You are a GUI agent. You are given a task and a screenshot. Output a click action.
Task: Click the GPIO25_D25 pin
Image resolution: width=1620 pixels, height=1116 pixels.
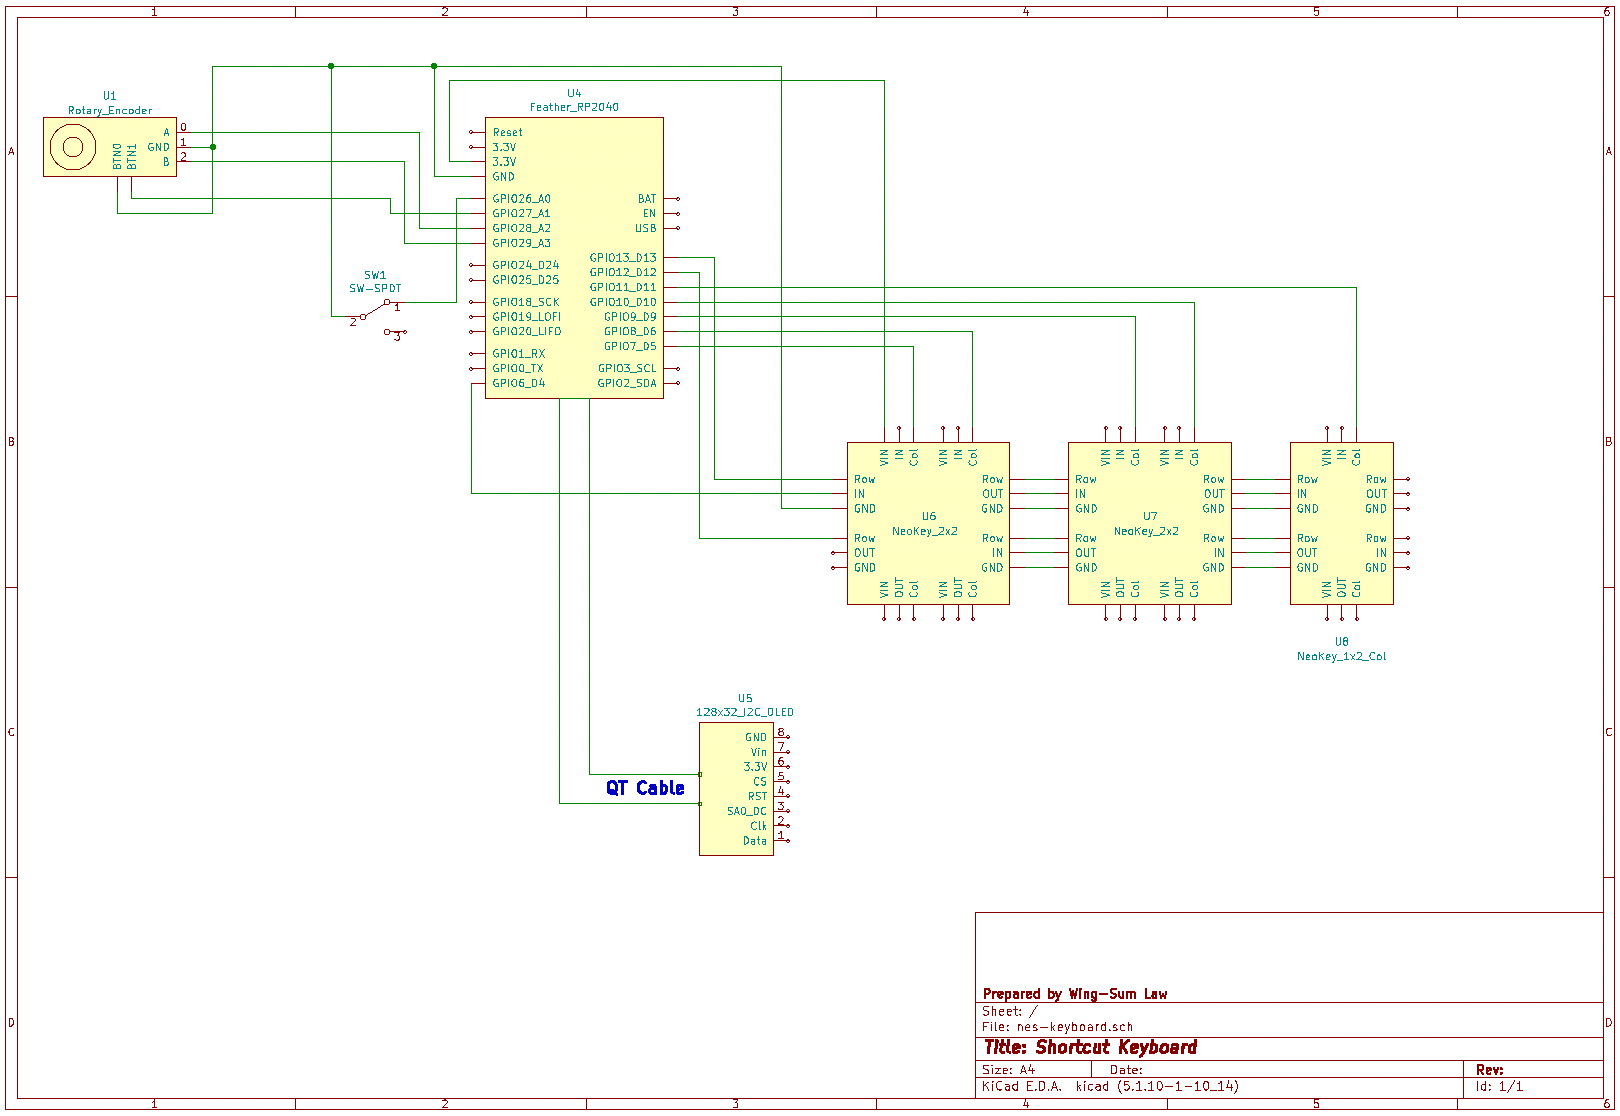tap(525, 280)
